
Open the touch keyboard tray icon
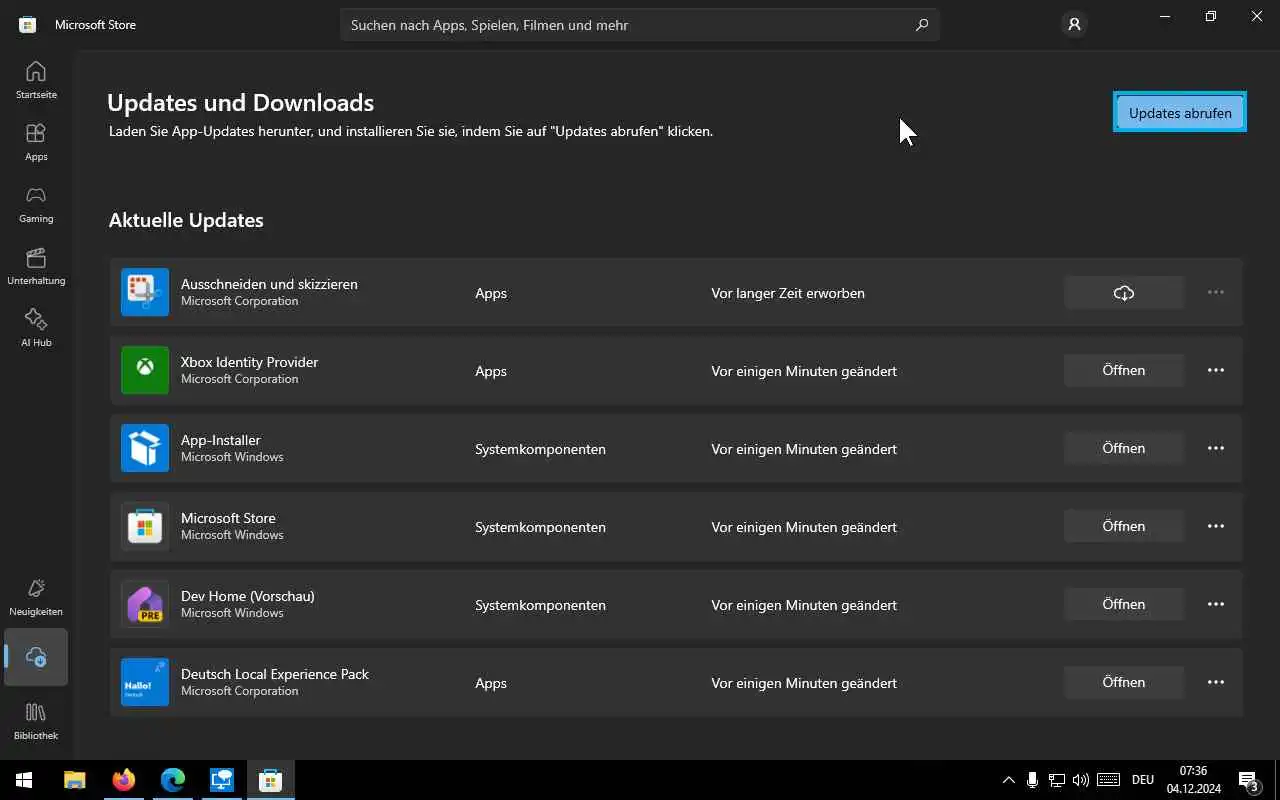pyautogui.click(x=1108, y=780)
